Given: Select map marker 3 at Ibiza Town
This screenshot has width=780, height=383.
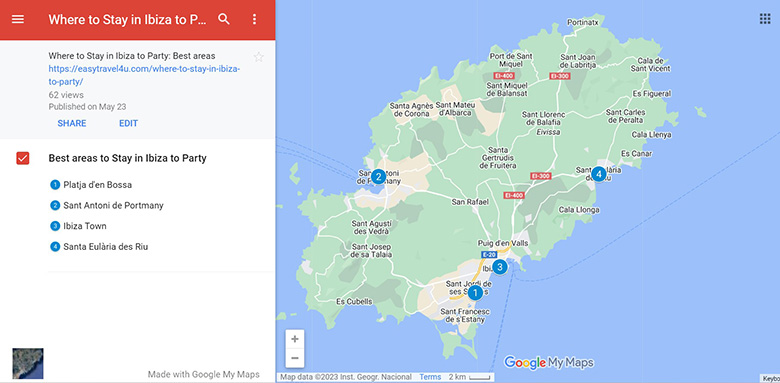Looking at the screenshot, I should (x=499, y=267).
